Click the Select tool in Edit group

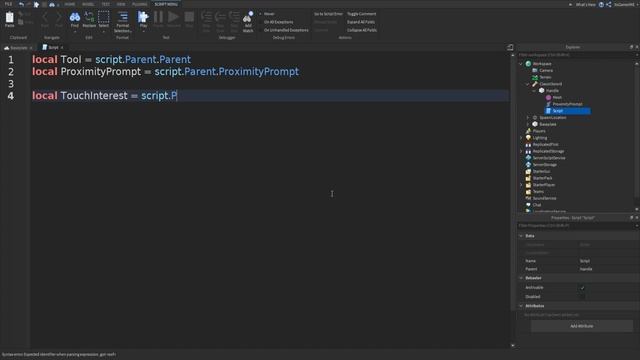pos(104,17)
